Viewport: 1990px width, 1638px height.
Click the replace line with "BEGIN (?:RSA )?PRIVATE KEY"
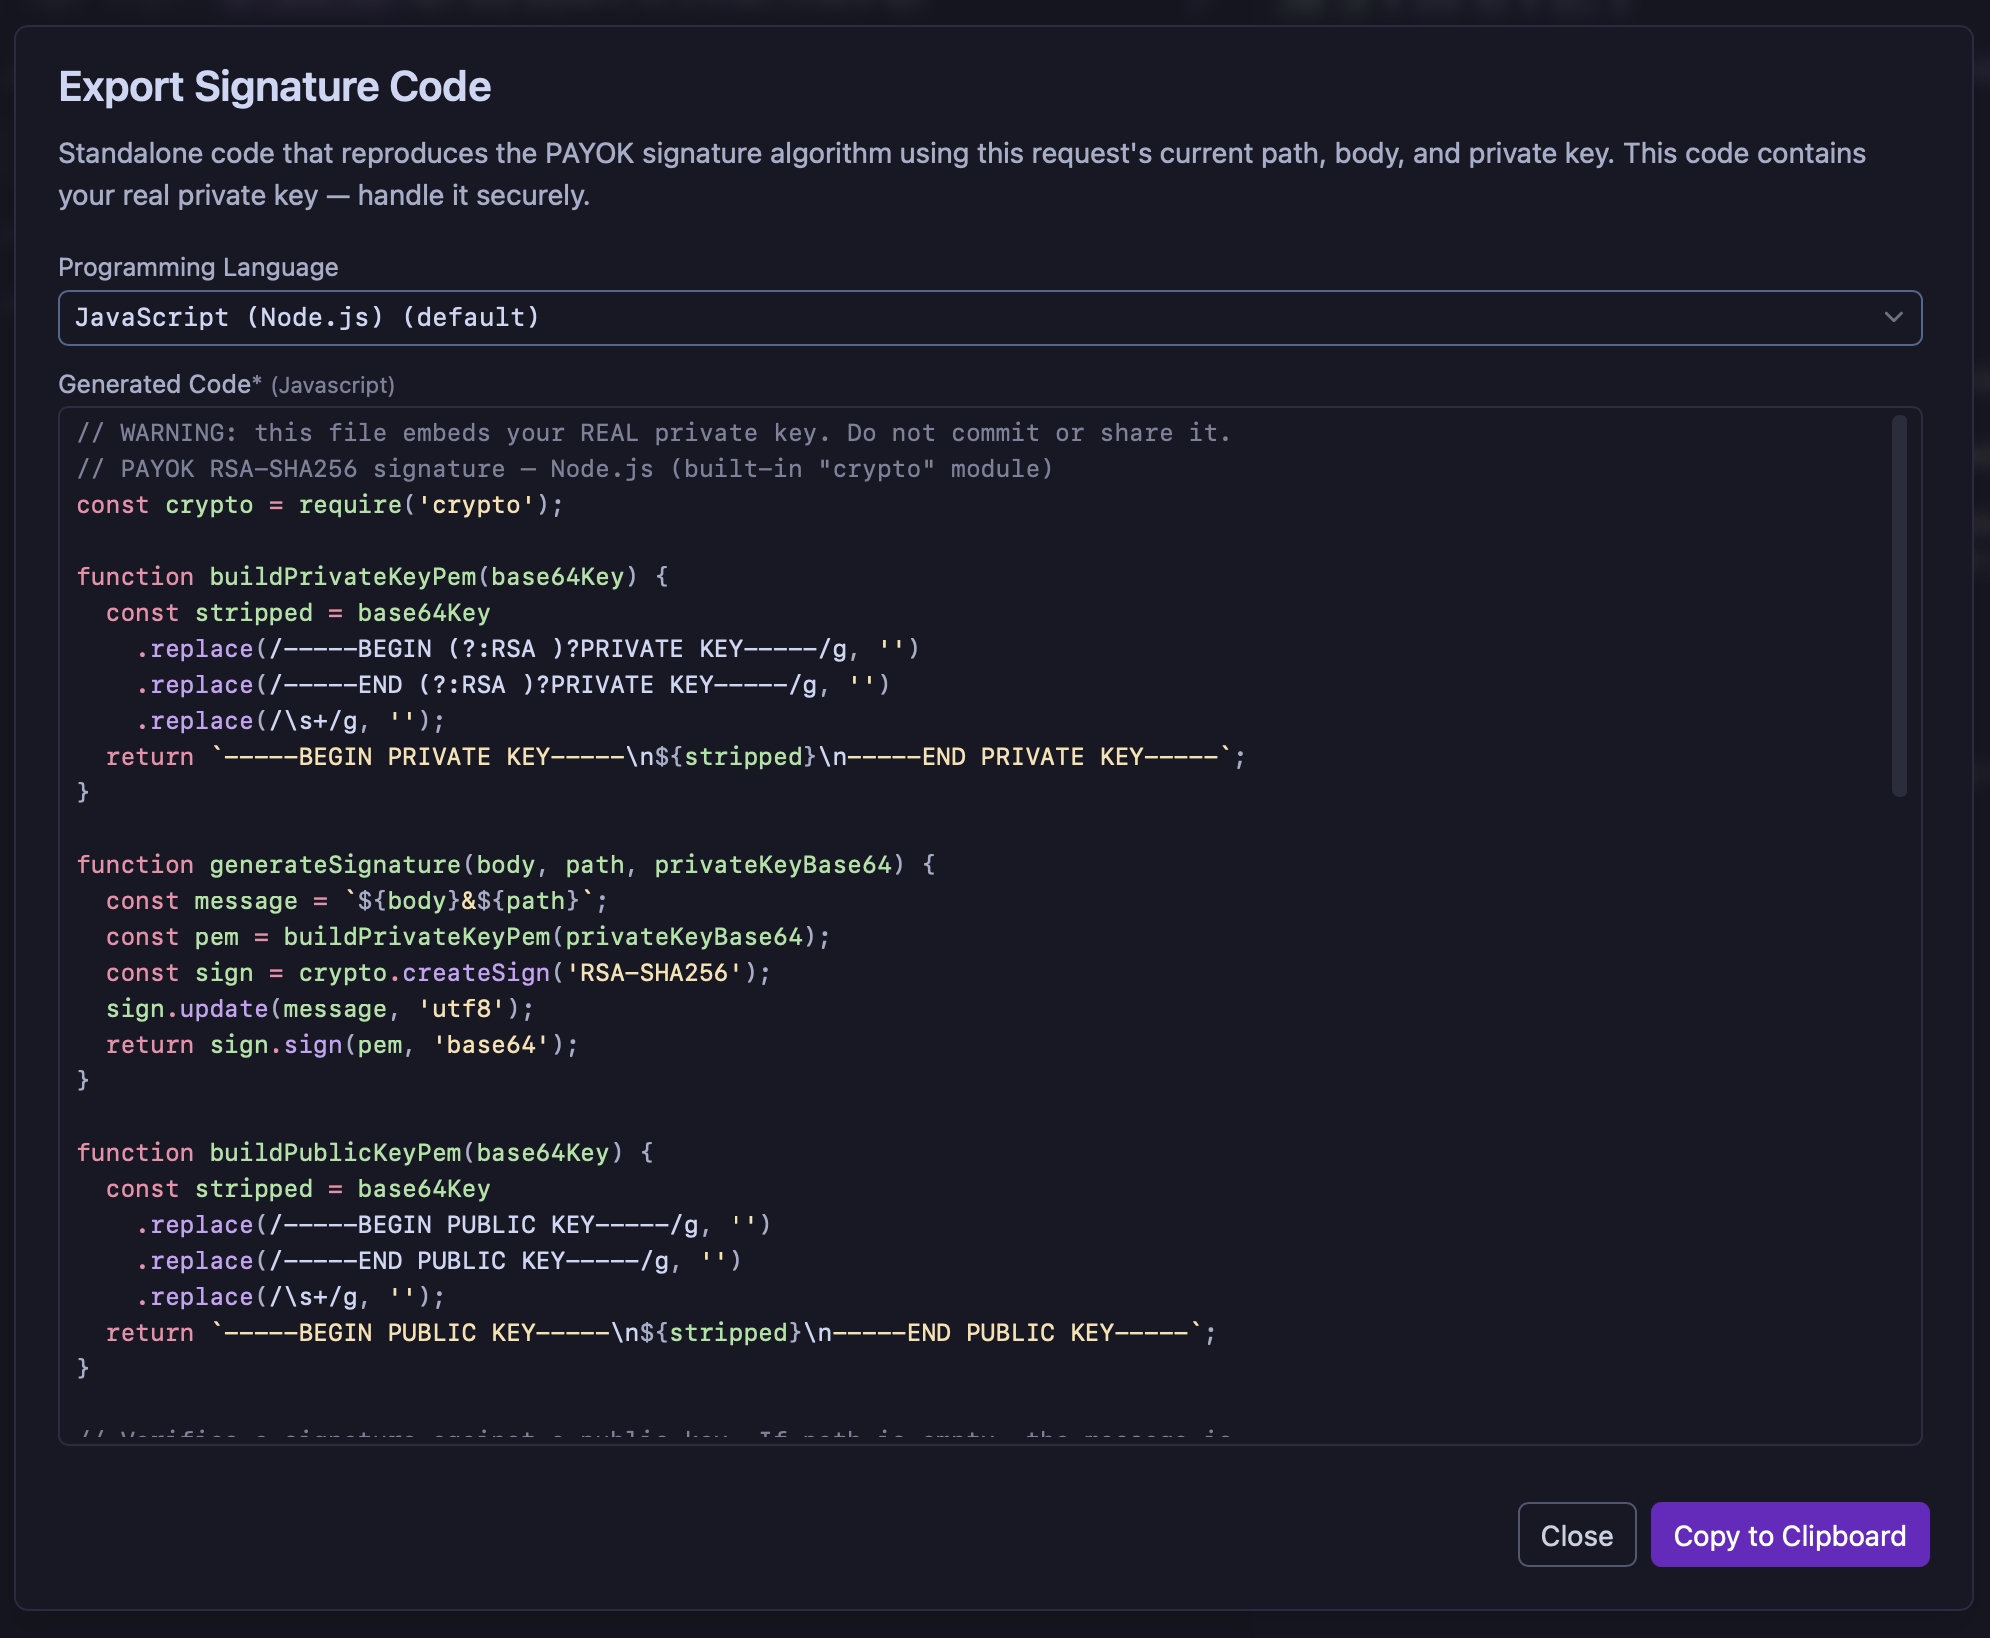click(528, 649)
